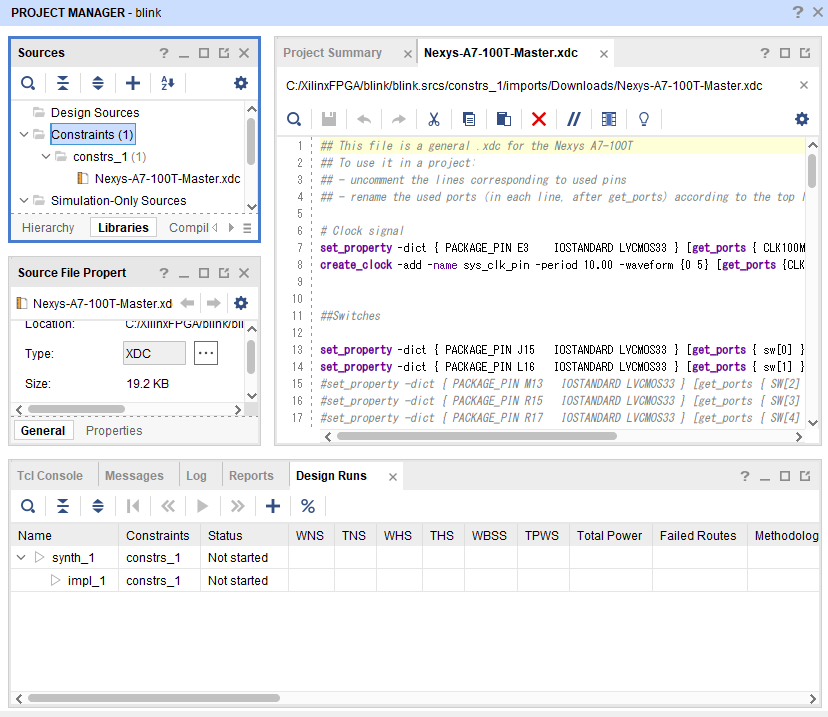Collapse the Constraints tree node
Viewport: 828px width, 717px height.
click(24, 134)
